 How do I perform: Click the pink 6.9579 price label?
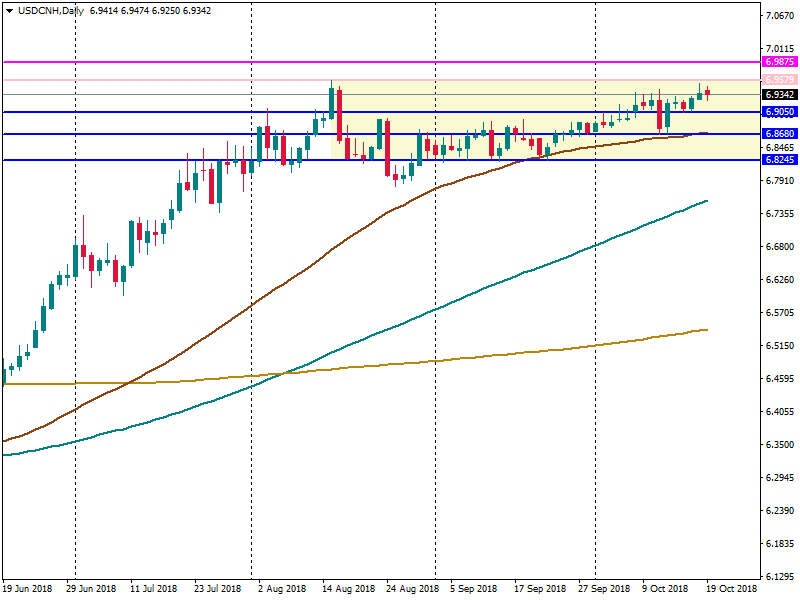[778, 80]
